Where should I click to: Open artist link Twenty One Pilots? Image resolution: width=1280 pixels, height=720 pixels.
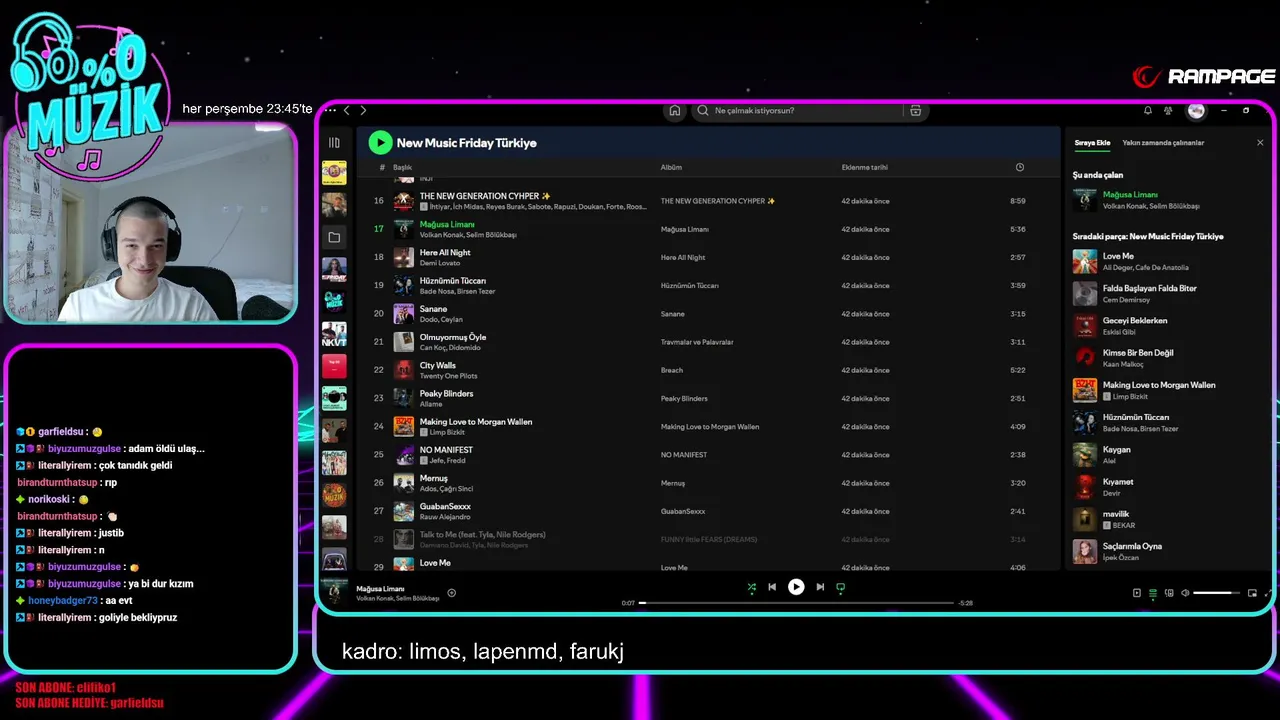[448, 376]
